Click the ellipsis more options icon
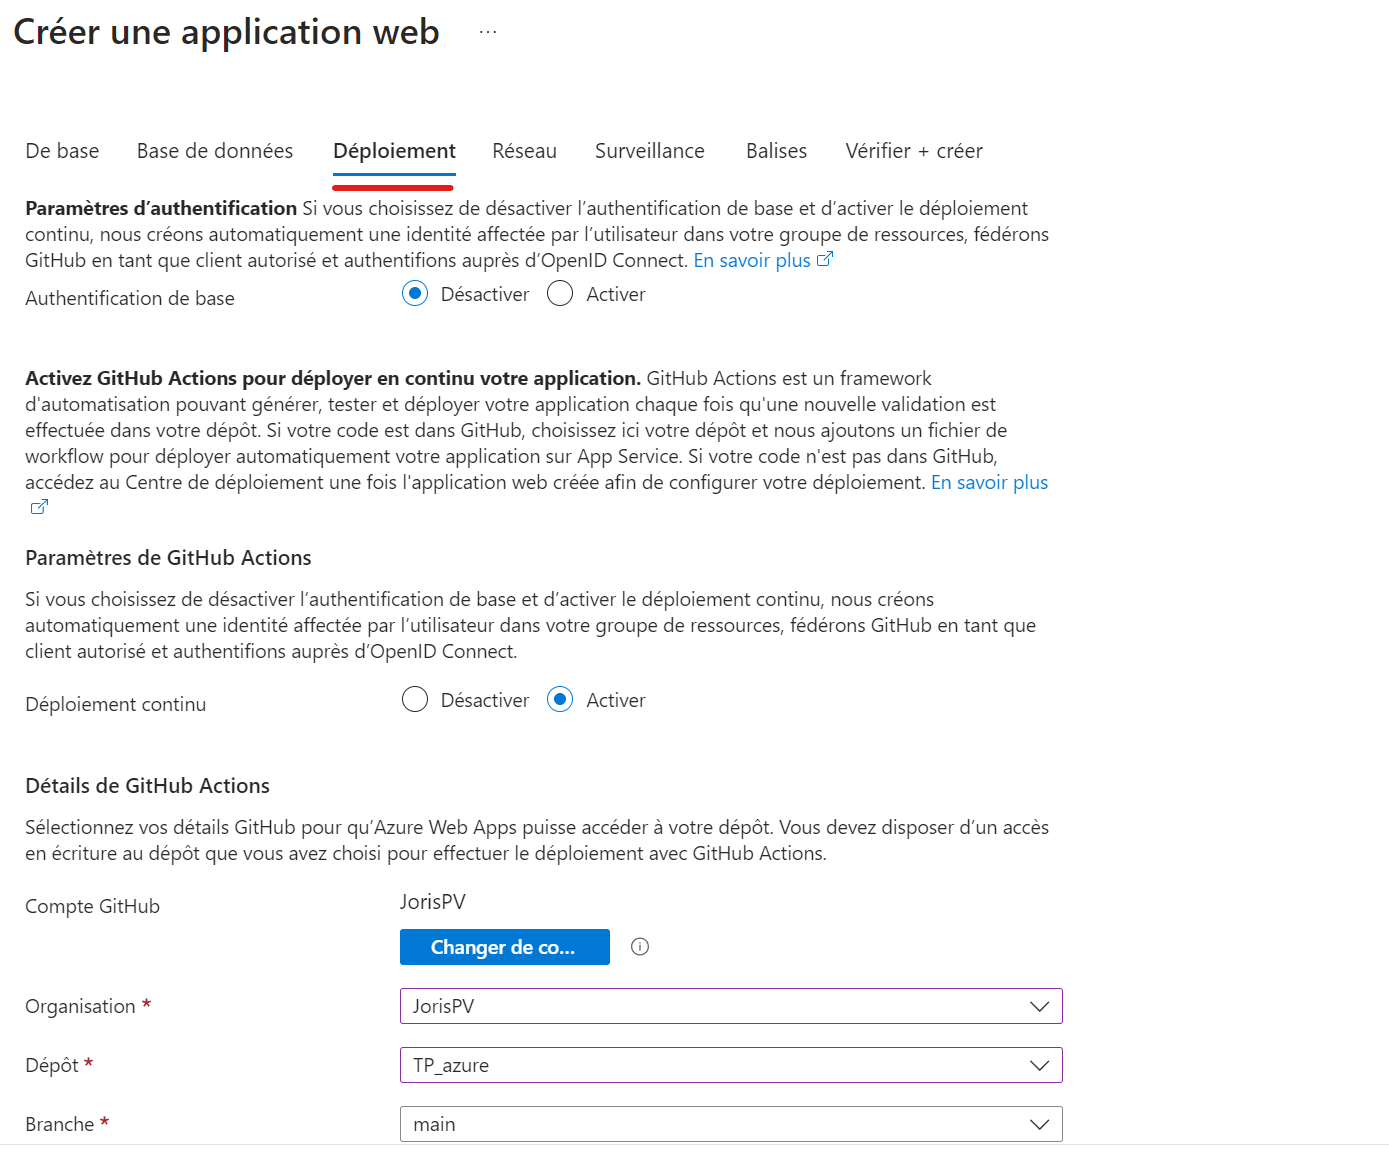The width and height of the screenshot is (1389, 1156). [x=488, y=32]
